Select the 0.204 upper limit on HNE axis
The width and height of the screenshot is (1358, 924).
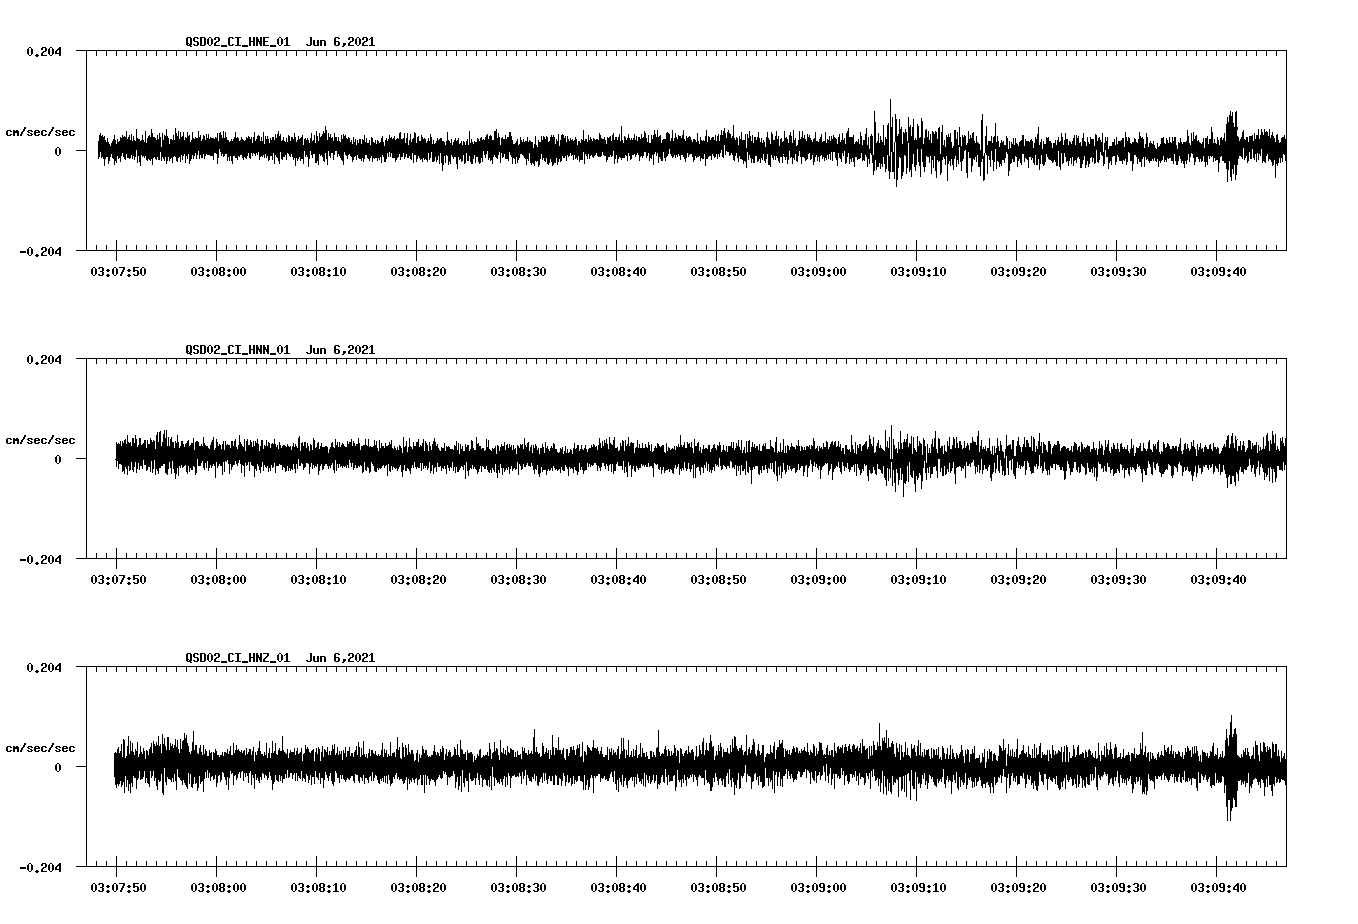tap(43, 51)
